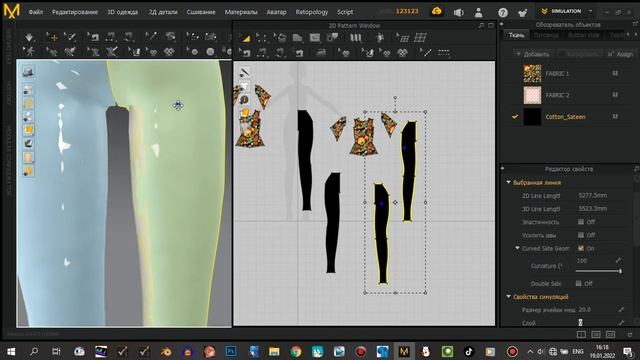Click the Добавить fabric button

[x=533, y=54]
